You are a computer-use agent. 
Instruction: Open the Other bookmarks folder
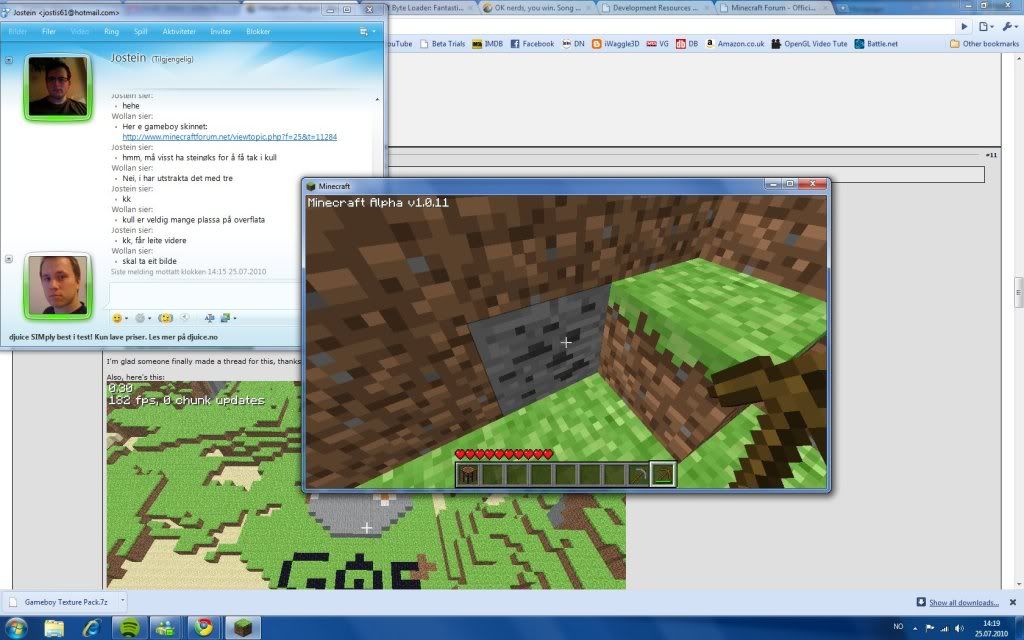point(984,44)
